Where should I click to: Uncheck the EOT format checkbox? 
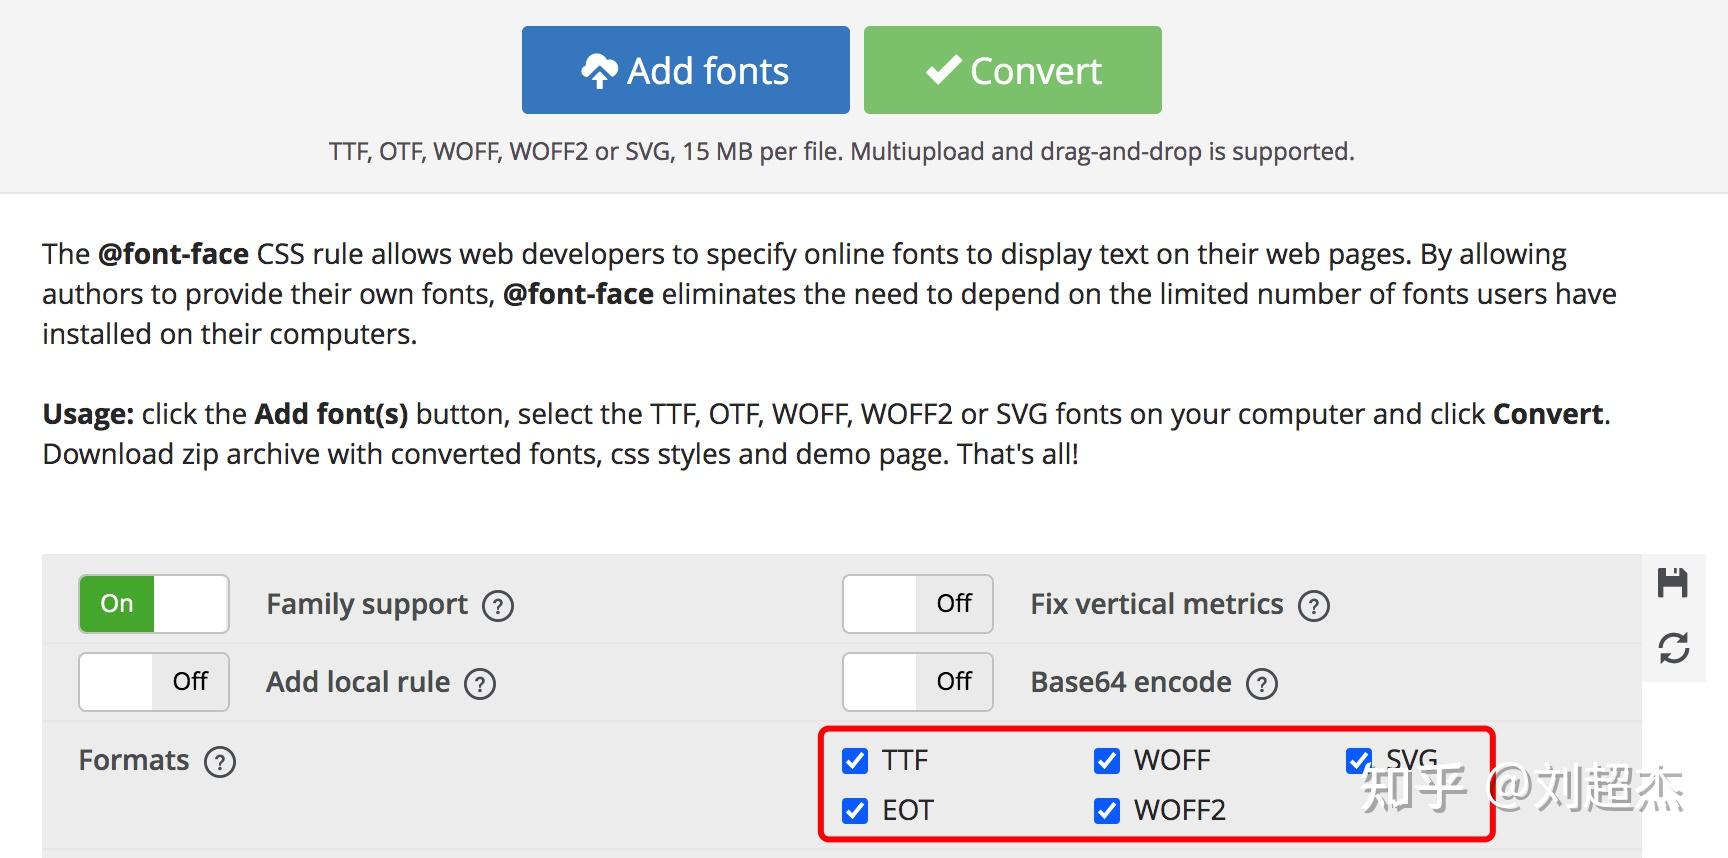[855, 810]
